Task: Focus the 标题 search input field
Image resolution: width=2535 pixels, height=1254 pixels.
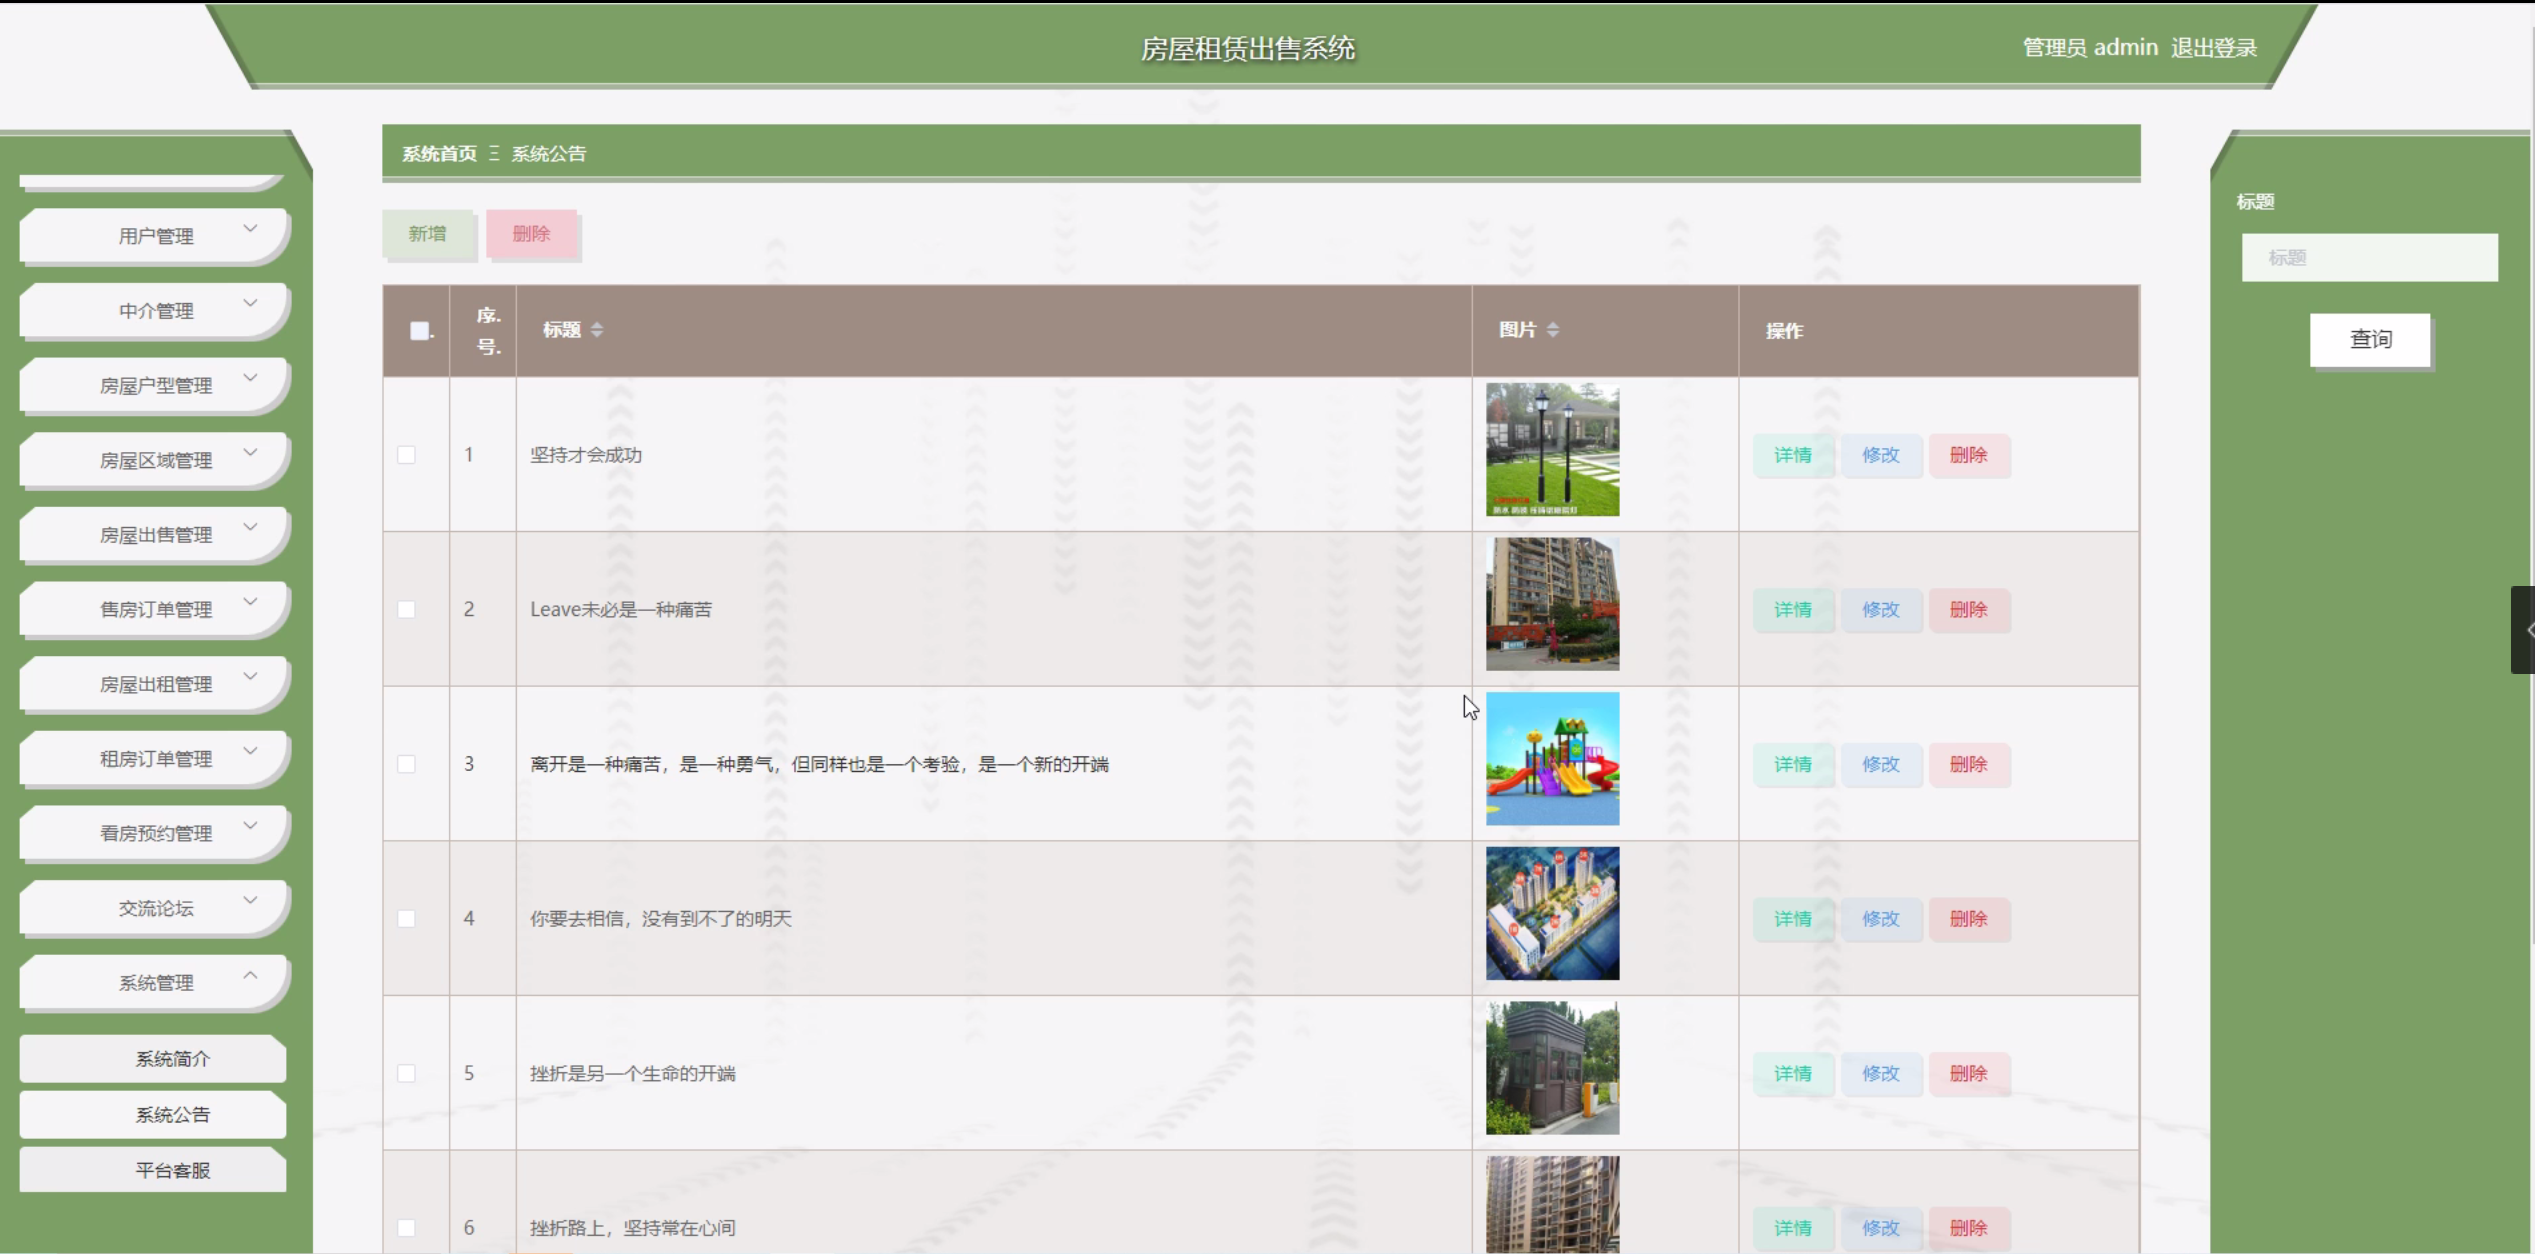Action: [2369, 258]
